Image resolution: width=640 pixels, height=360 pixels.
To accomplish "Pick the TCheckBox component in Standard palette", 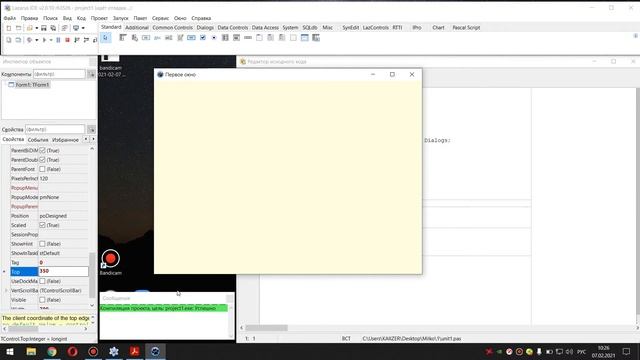I will tap(202, 38).
